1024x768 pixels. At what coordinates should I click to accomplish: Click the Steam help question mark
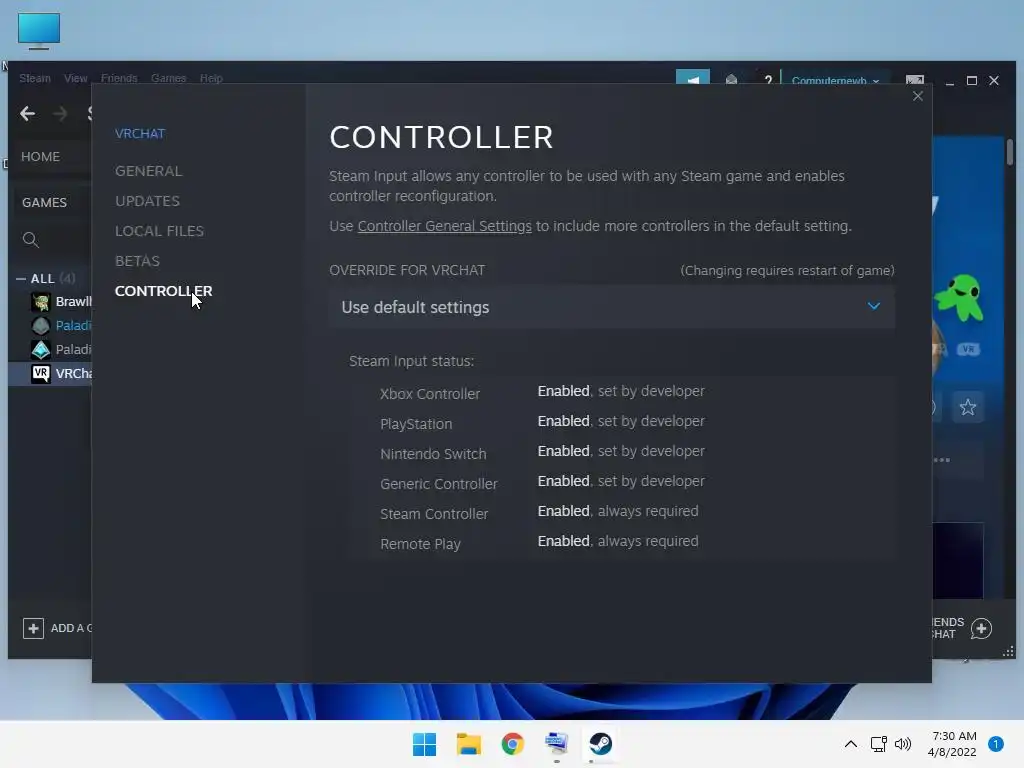coord(768,79)
